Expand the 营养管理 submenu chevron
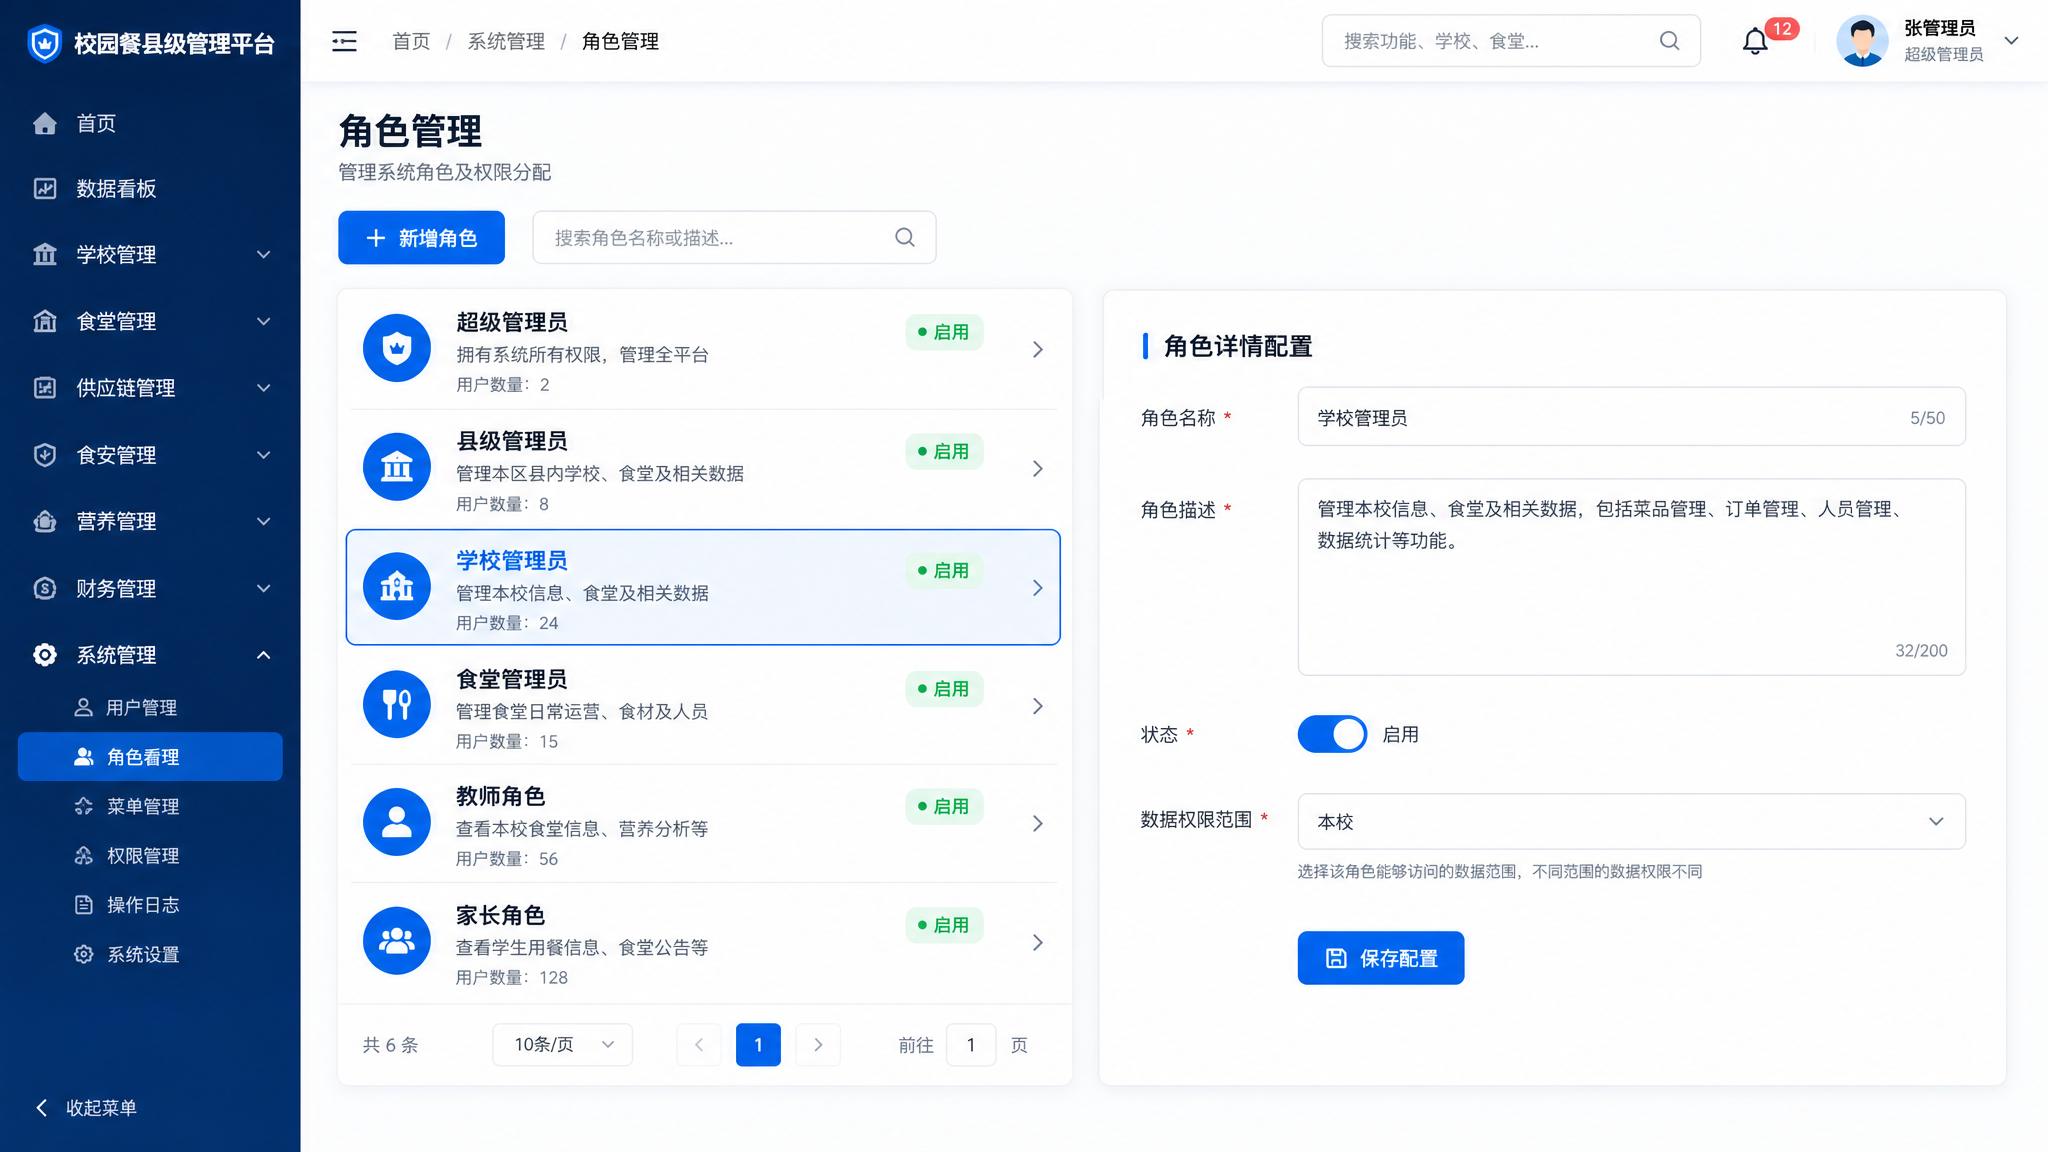 click(x=264, y=521)
